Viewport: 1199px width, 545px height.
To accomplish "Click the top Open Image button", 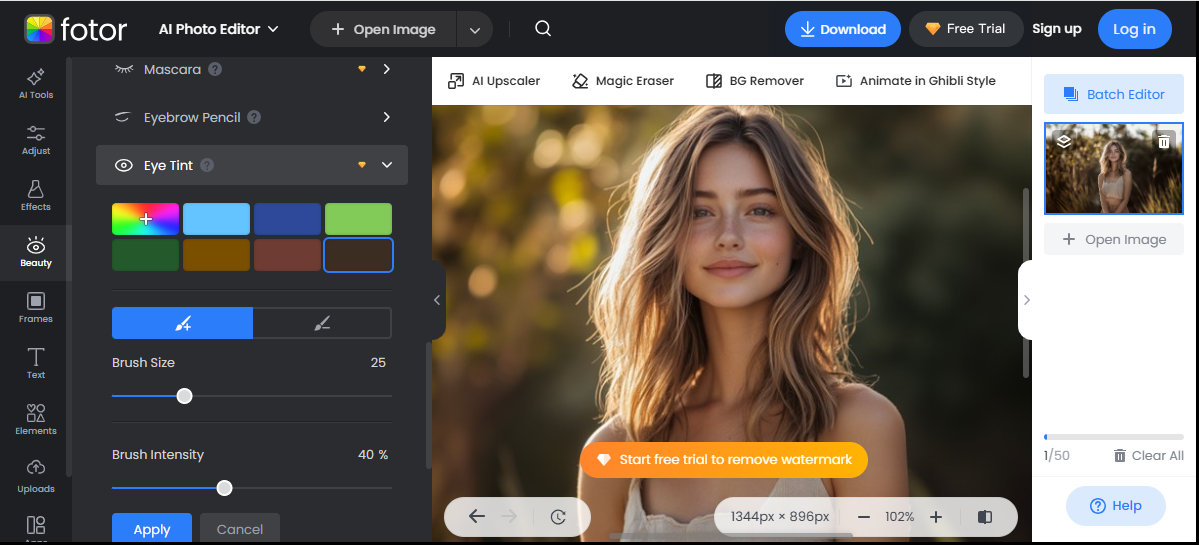I will pyautogui.click(x=383, y=30).
